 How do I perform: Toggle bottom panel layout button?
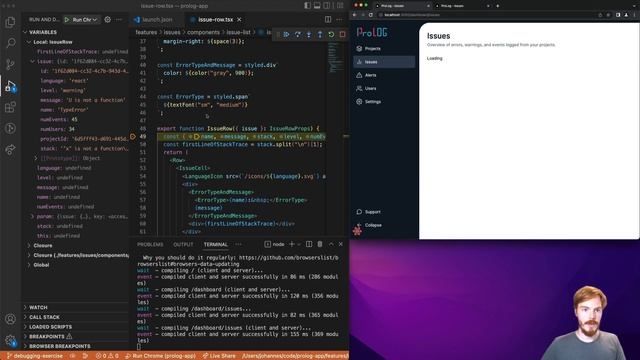[317, 6]
